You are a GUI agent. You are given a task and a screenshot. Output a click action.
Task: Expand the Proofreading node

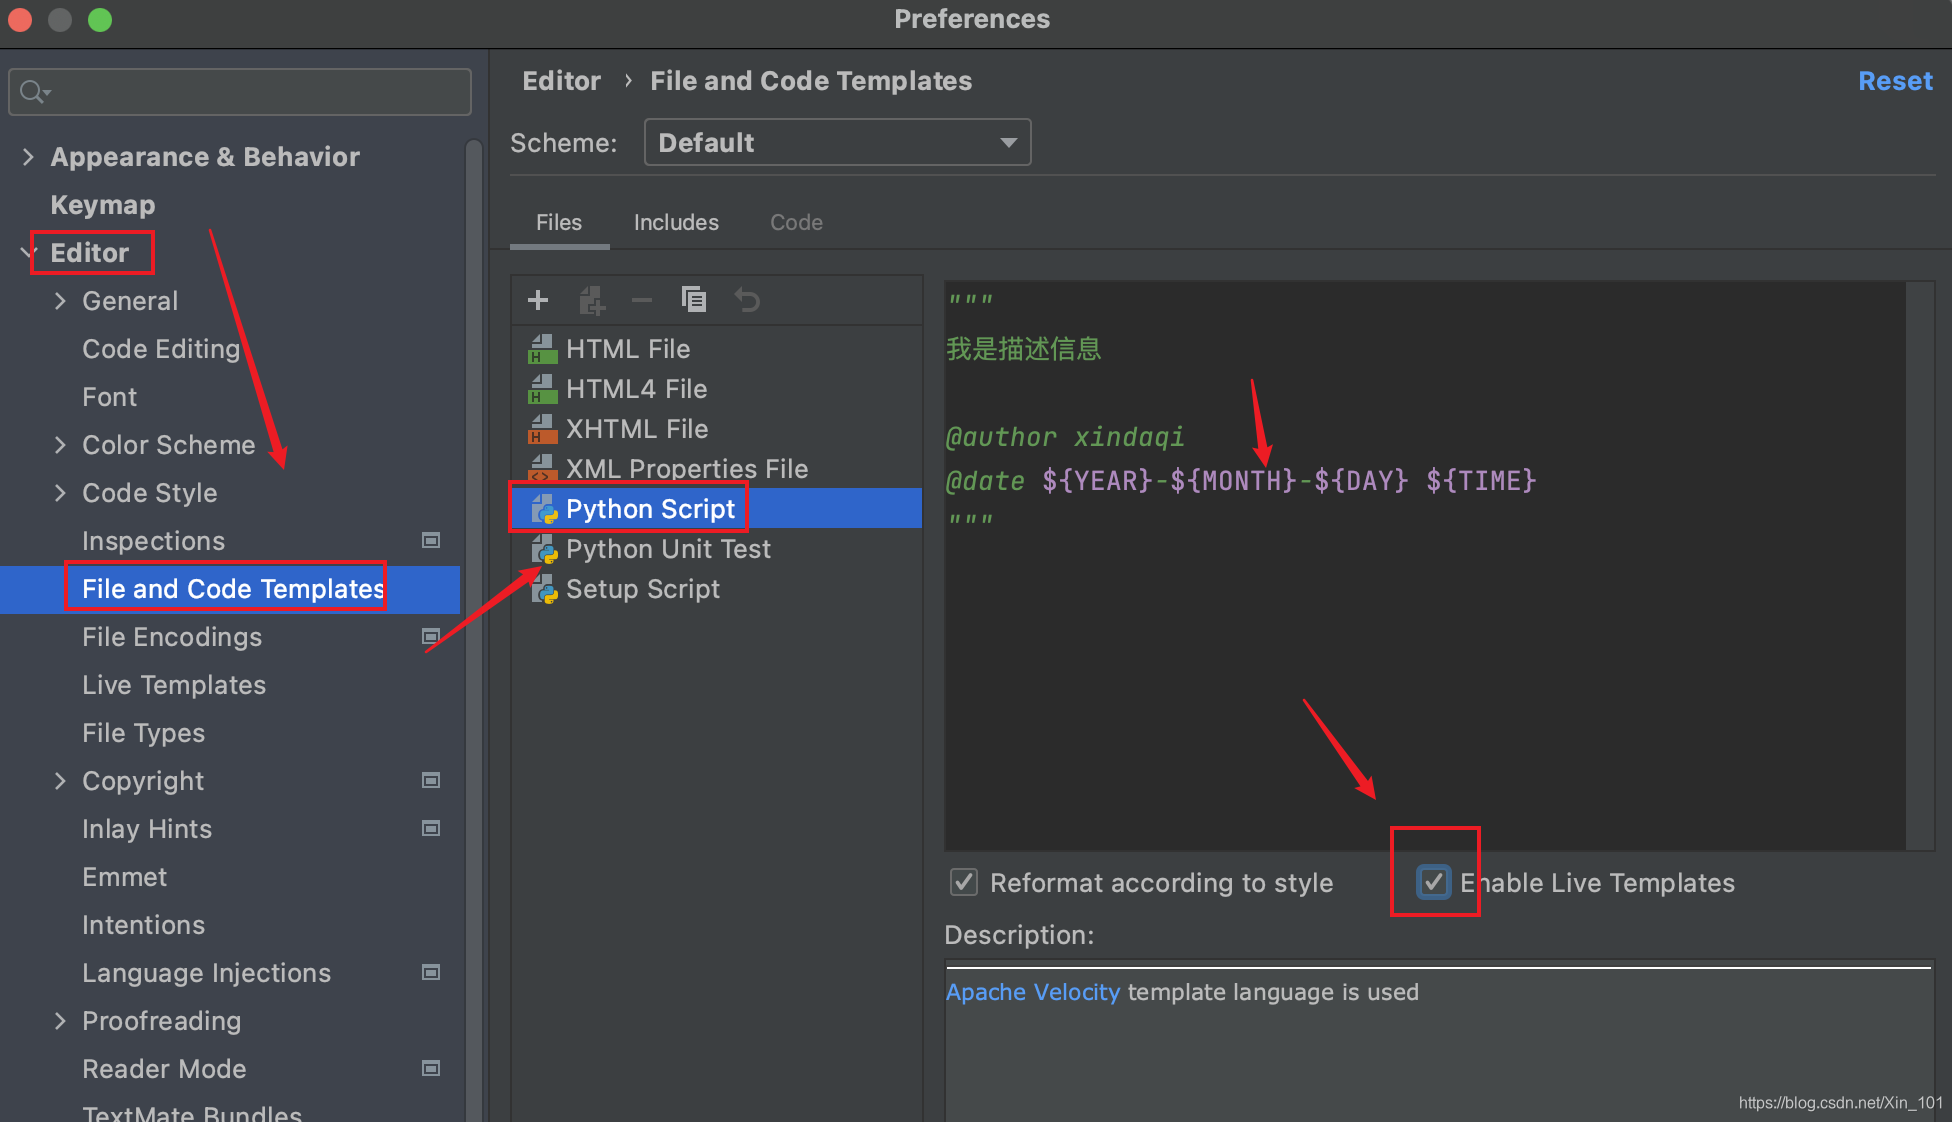click(60, 1021)
